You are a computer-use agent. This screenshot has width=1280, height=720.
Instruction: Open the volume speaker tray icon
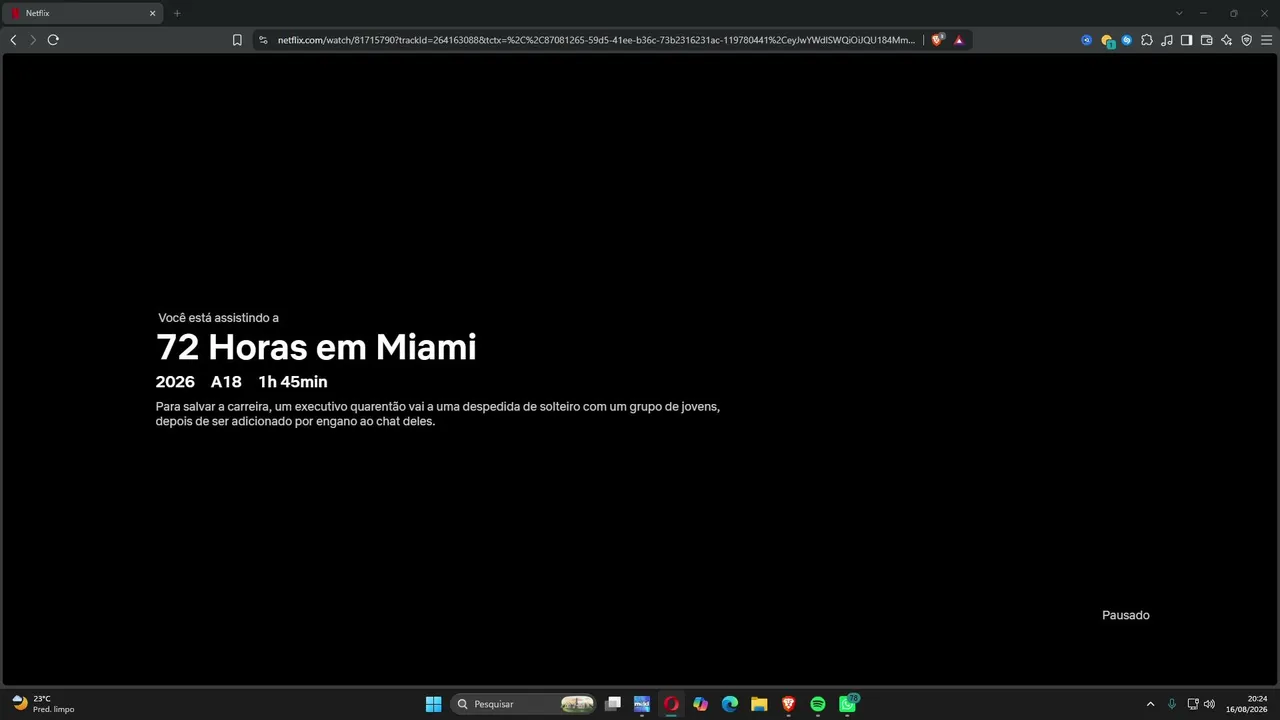click(1209, 704)
